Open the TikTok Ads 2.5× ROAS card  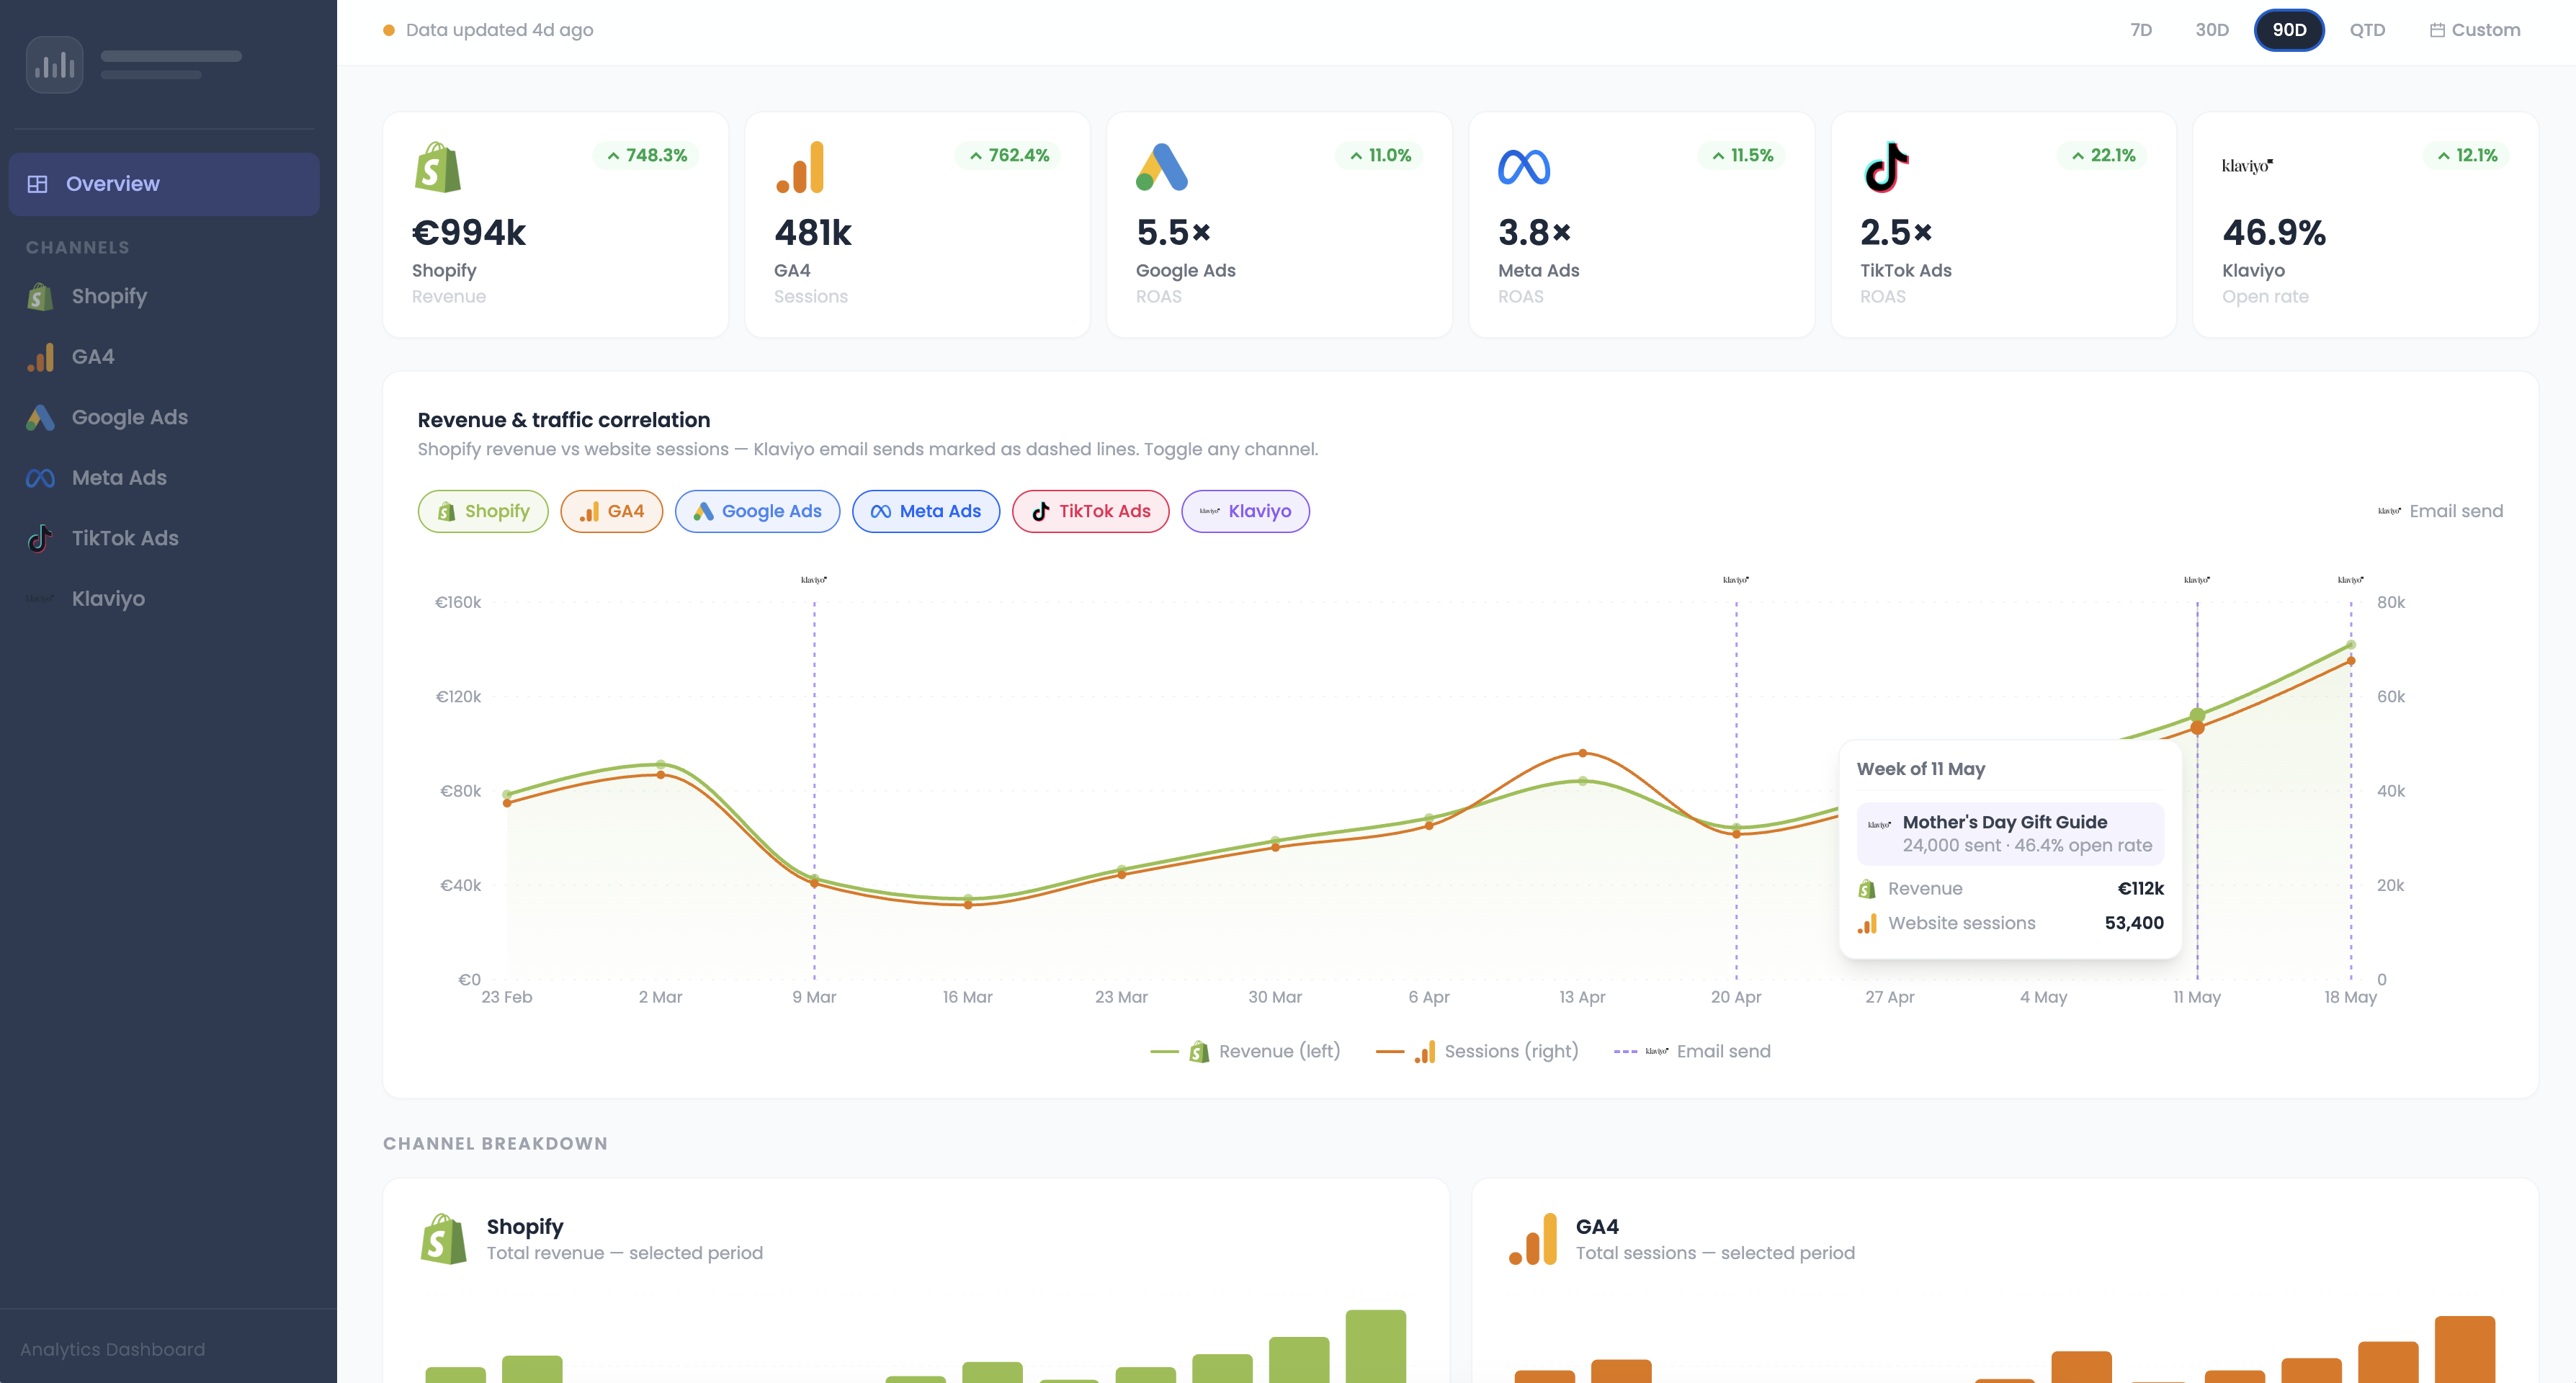tap(2003, 225)
